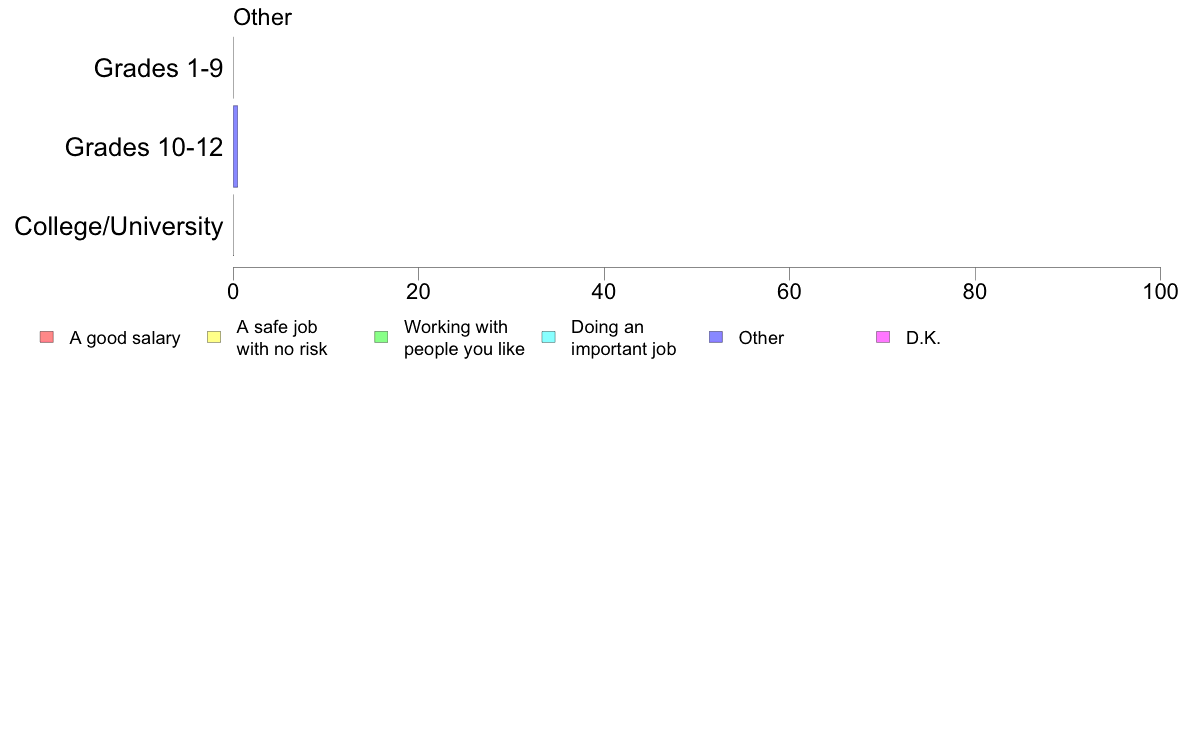Click the Working with people you like label
Screen dimensions: 1188x736
pyautogui.click(x=464, y=338)
